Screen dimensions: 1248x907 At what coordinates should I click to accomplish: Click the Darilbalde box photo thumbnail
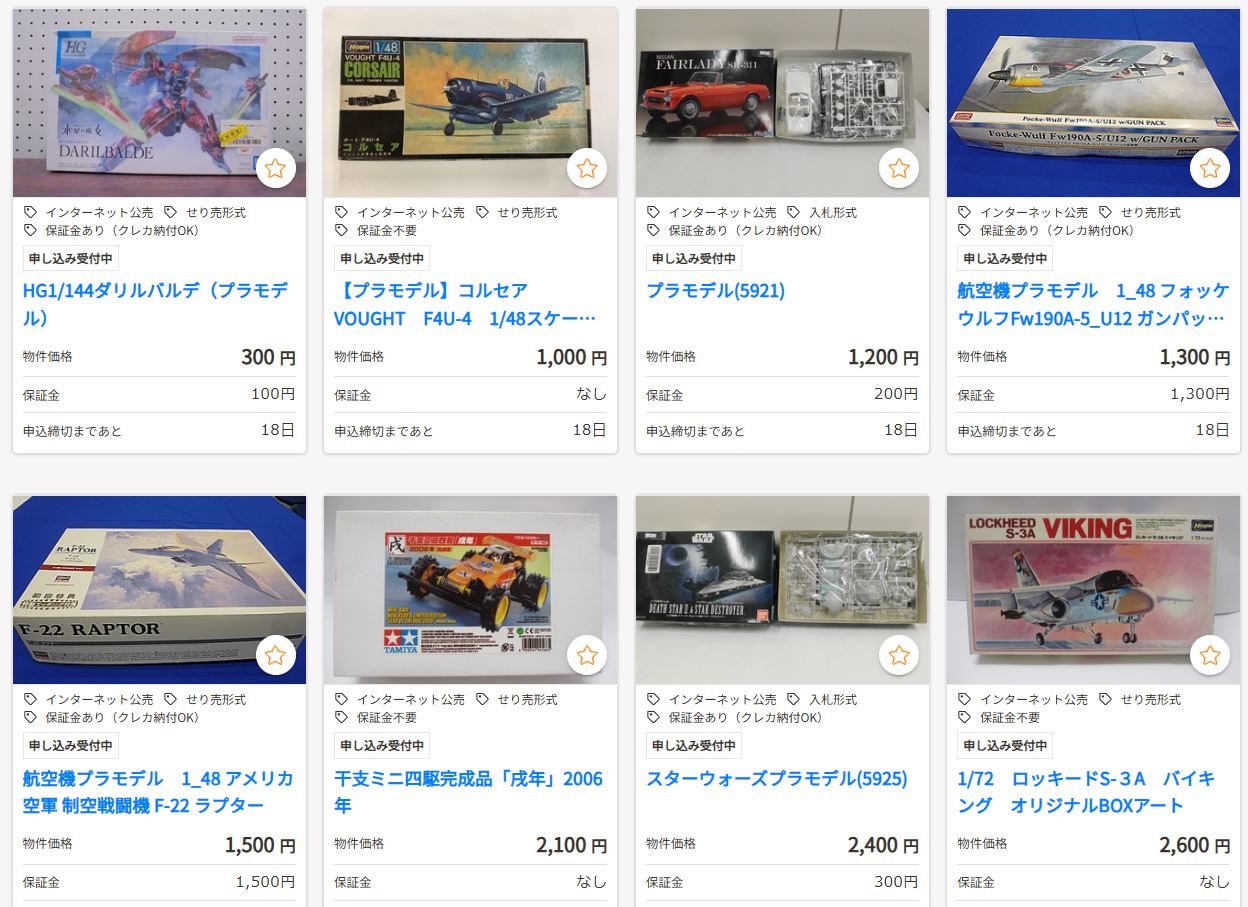pyautogui.click(x=159, y=103)
